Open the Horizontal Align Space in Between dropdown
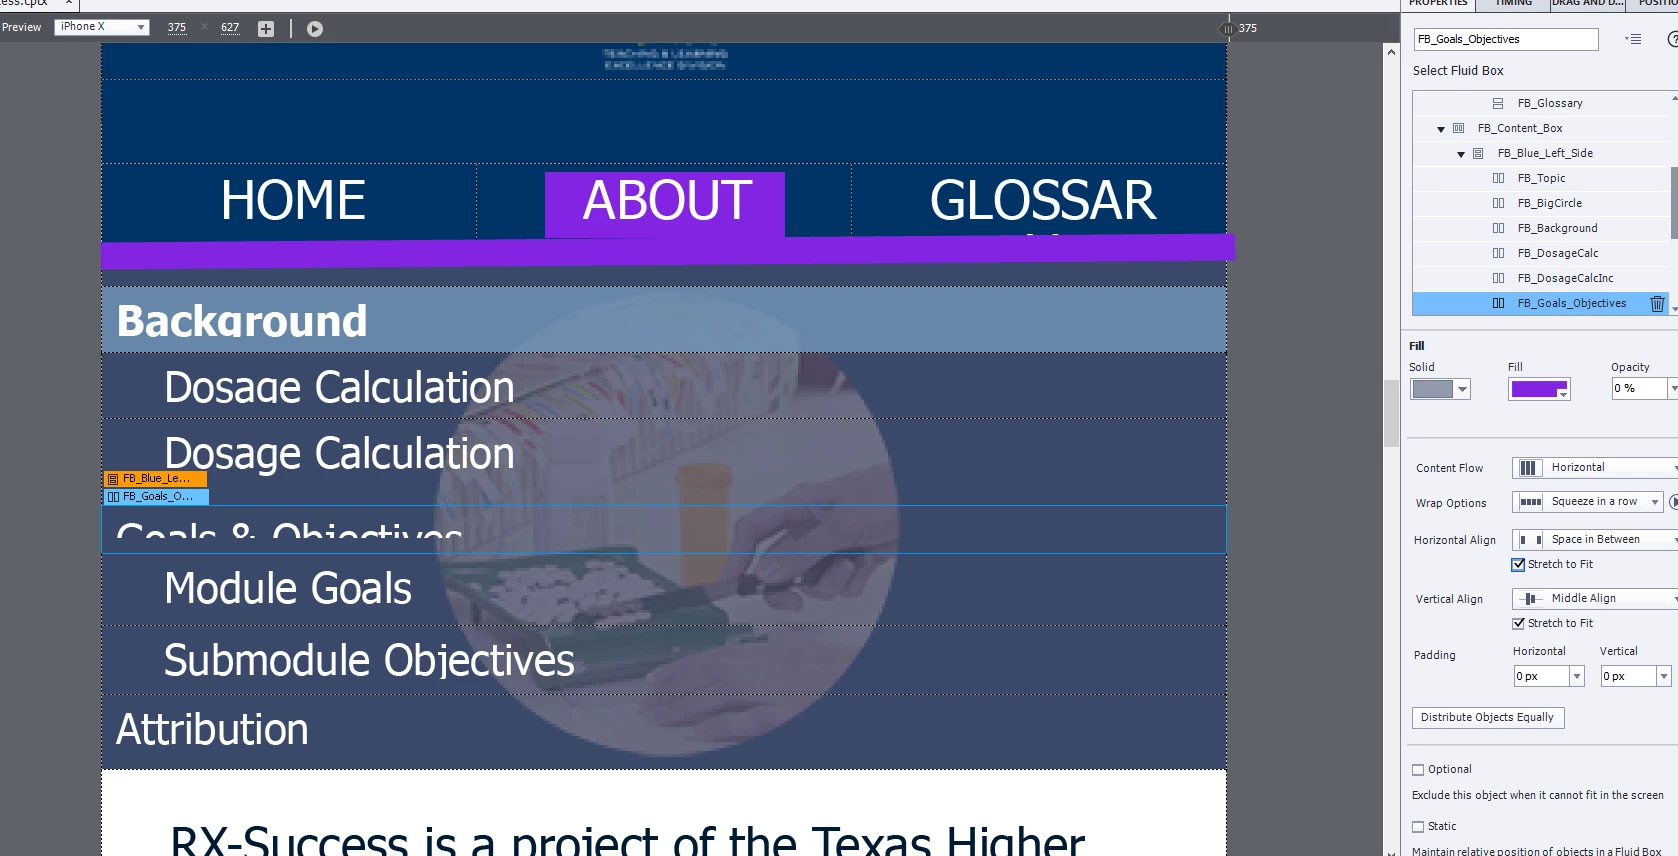The height and width of the screenshot is (856, 1678). (1594, 539)
